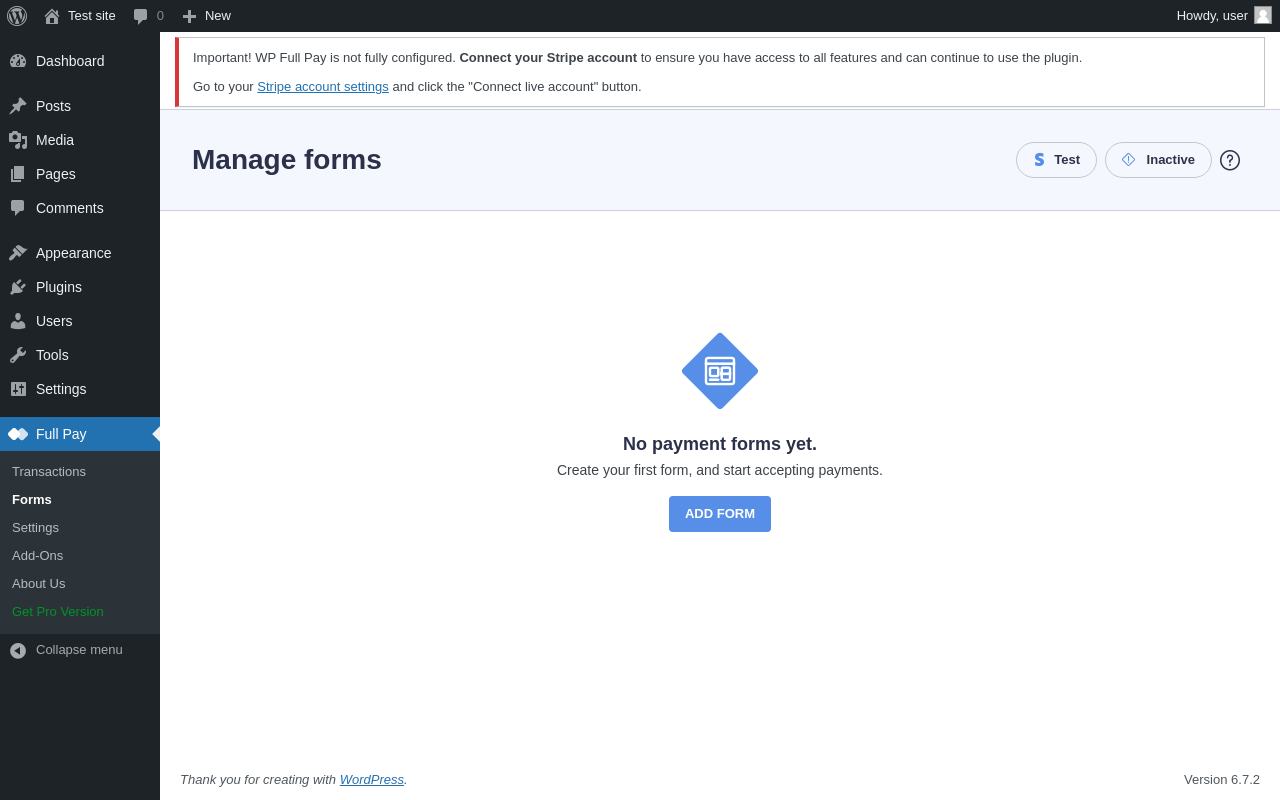Click the WordPress logo icon
The height and width of the screenshot is (800, 1280).
pos(17,16)
